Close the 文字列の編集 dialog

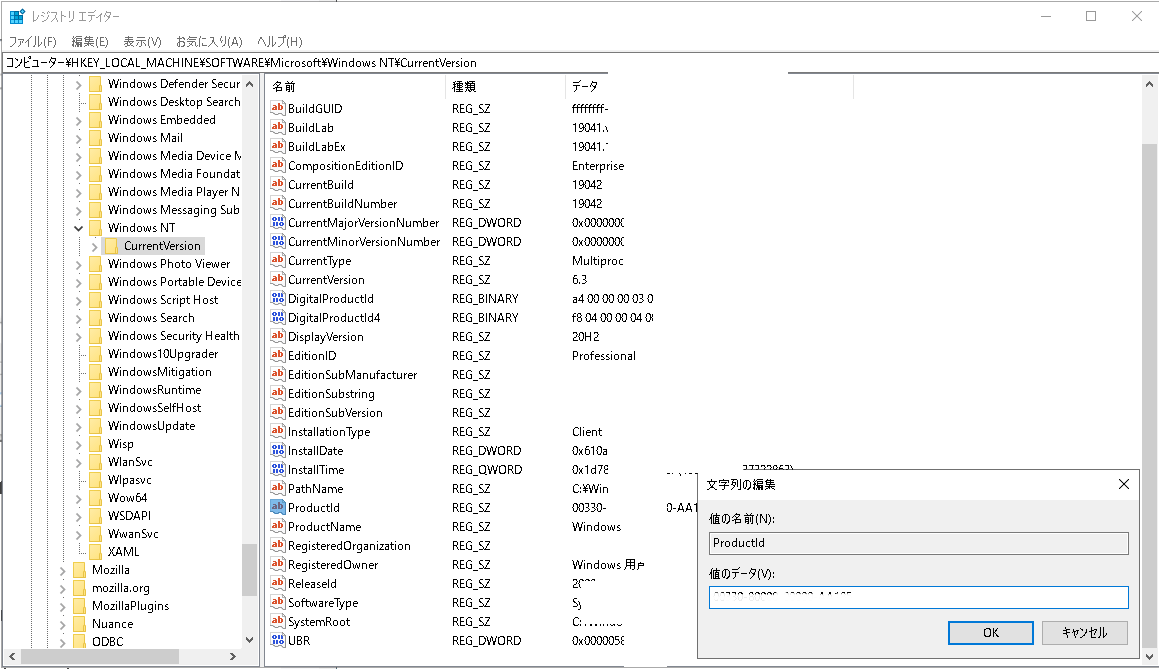click(x=1124, y=484)
